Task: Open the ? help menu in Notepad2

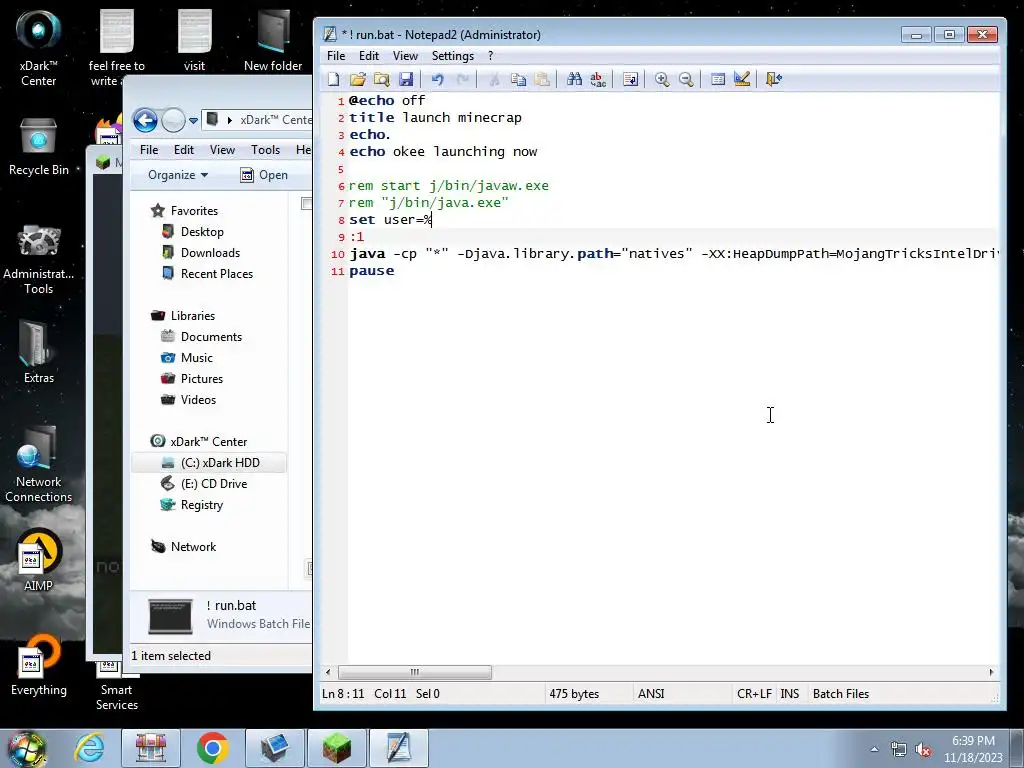Action: (x=490, y=56)
